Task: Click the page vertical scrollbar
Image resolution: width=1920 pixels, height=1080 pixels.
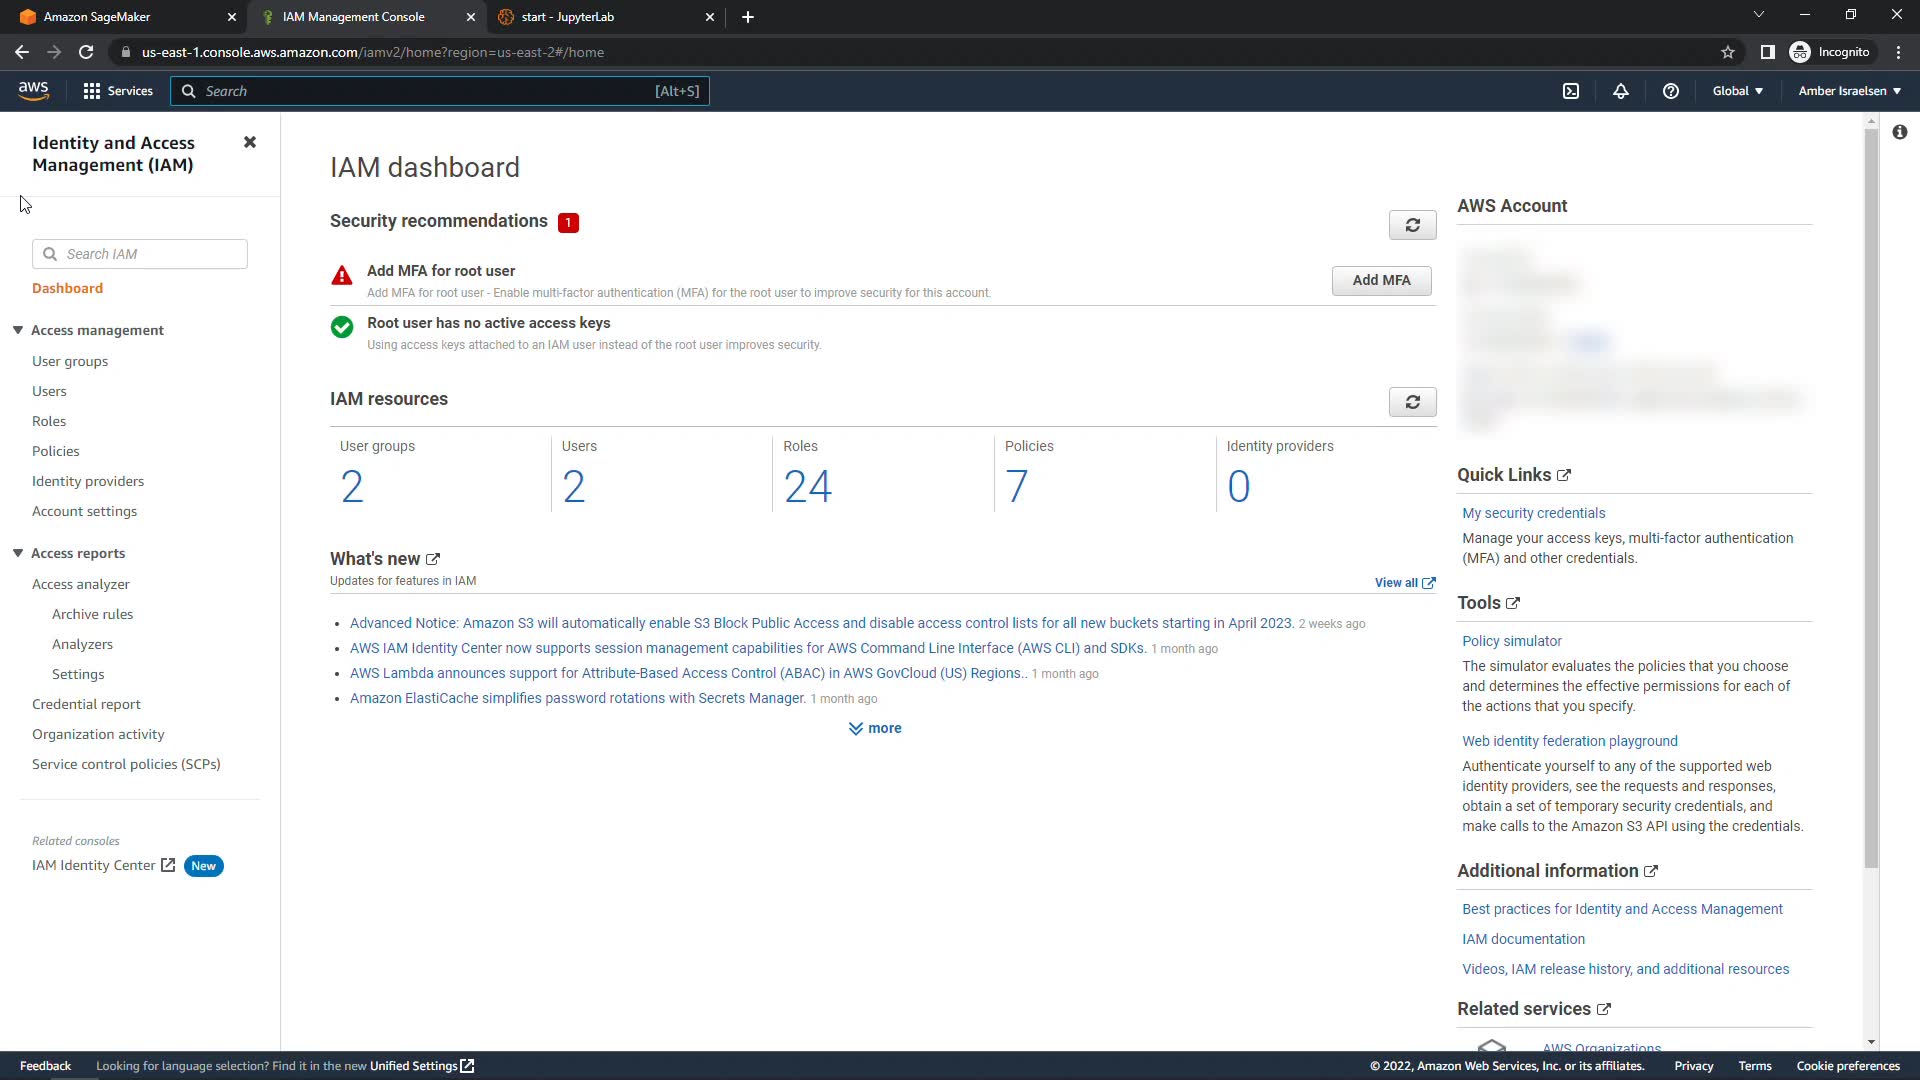Action: [1871, 500]
